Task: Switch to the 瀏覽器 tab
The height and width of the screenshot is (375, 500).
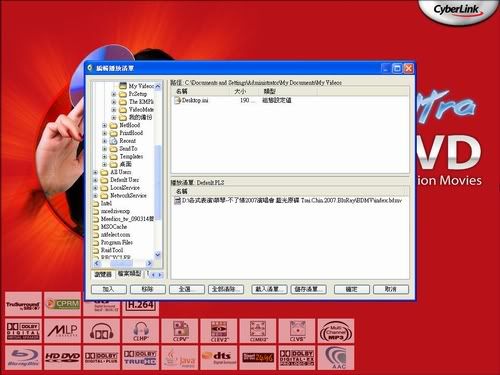Action: coord(103,274)
